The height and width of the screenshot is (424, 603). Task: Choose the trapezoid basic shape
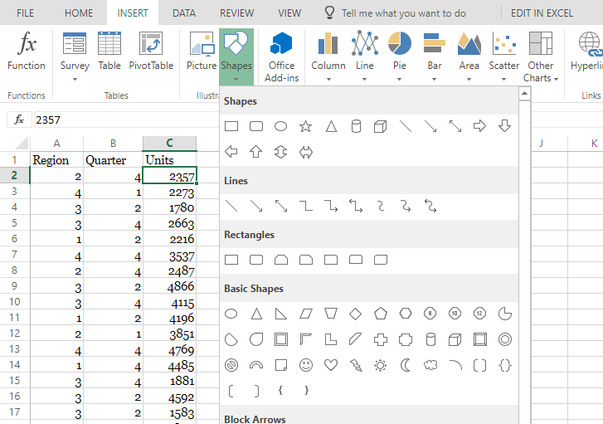click(x=331, y=314)
